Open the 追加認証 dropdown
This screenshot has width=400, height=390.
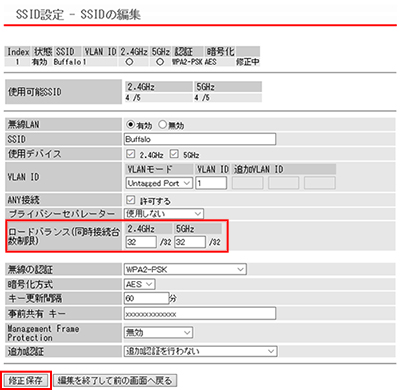click(201, 351)
